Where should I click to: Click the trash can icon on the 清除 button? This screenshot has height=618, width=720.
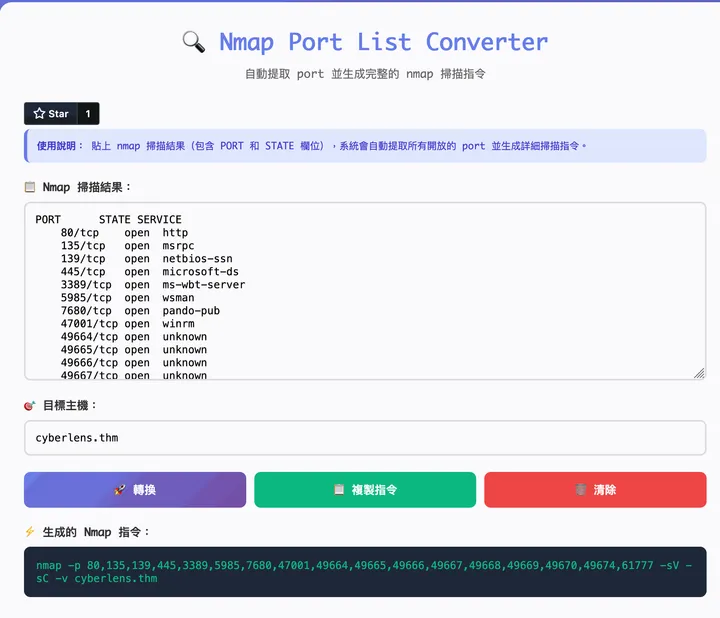point(580,490)
